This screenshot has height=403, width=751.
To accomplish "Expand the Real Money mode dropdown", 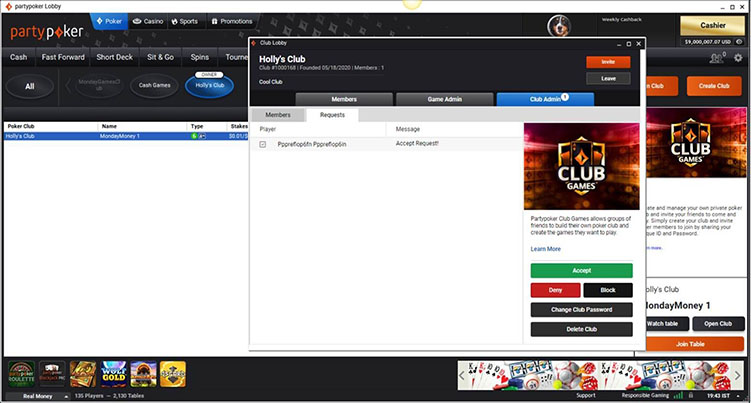I will [37, 396].
